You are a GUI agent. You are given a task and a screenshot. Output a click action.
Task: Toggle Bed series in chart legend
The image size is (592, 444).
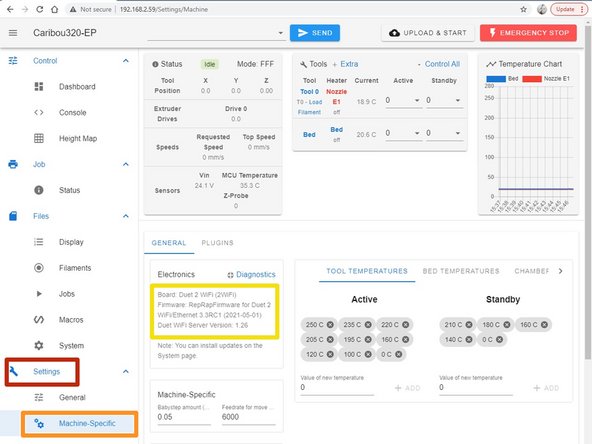coord(503,79)
